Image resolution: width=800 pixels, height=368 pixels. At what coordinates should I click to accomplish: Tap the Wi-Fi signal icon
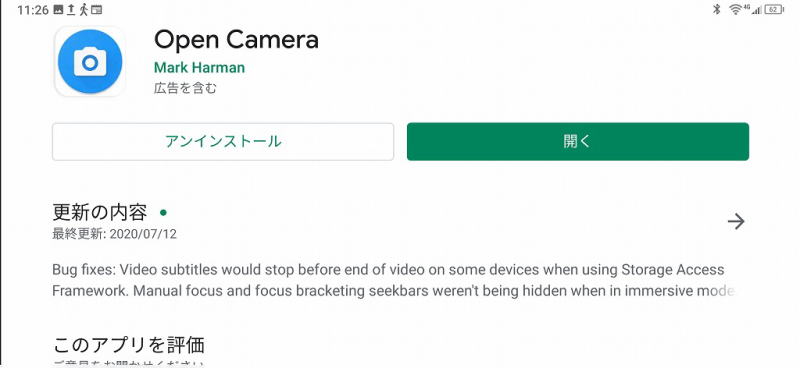[x=735, y=9]
